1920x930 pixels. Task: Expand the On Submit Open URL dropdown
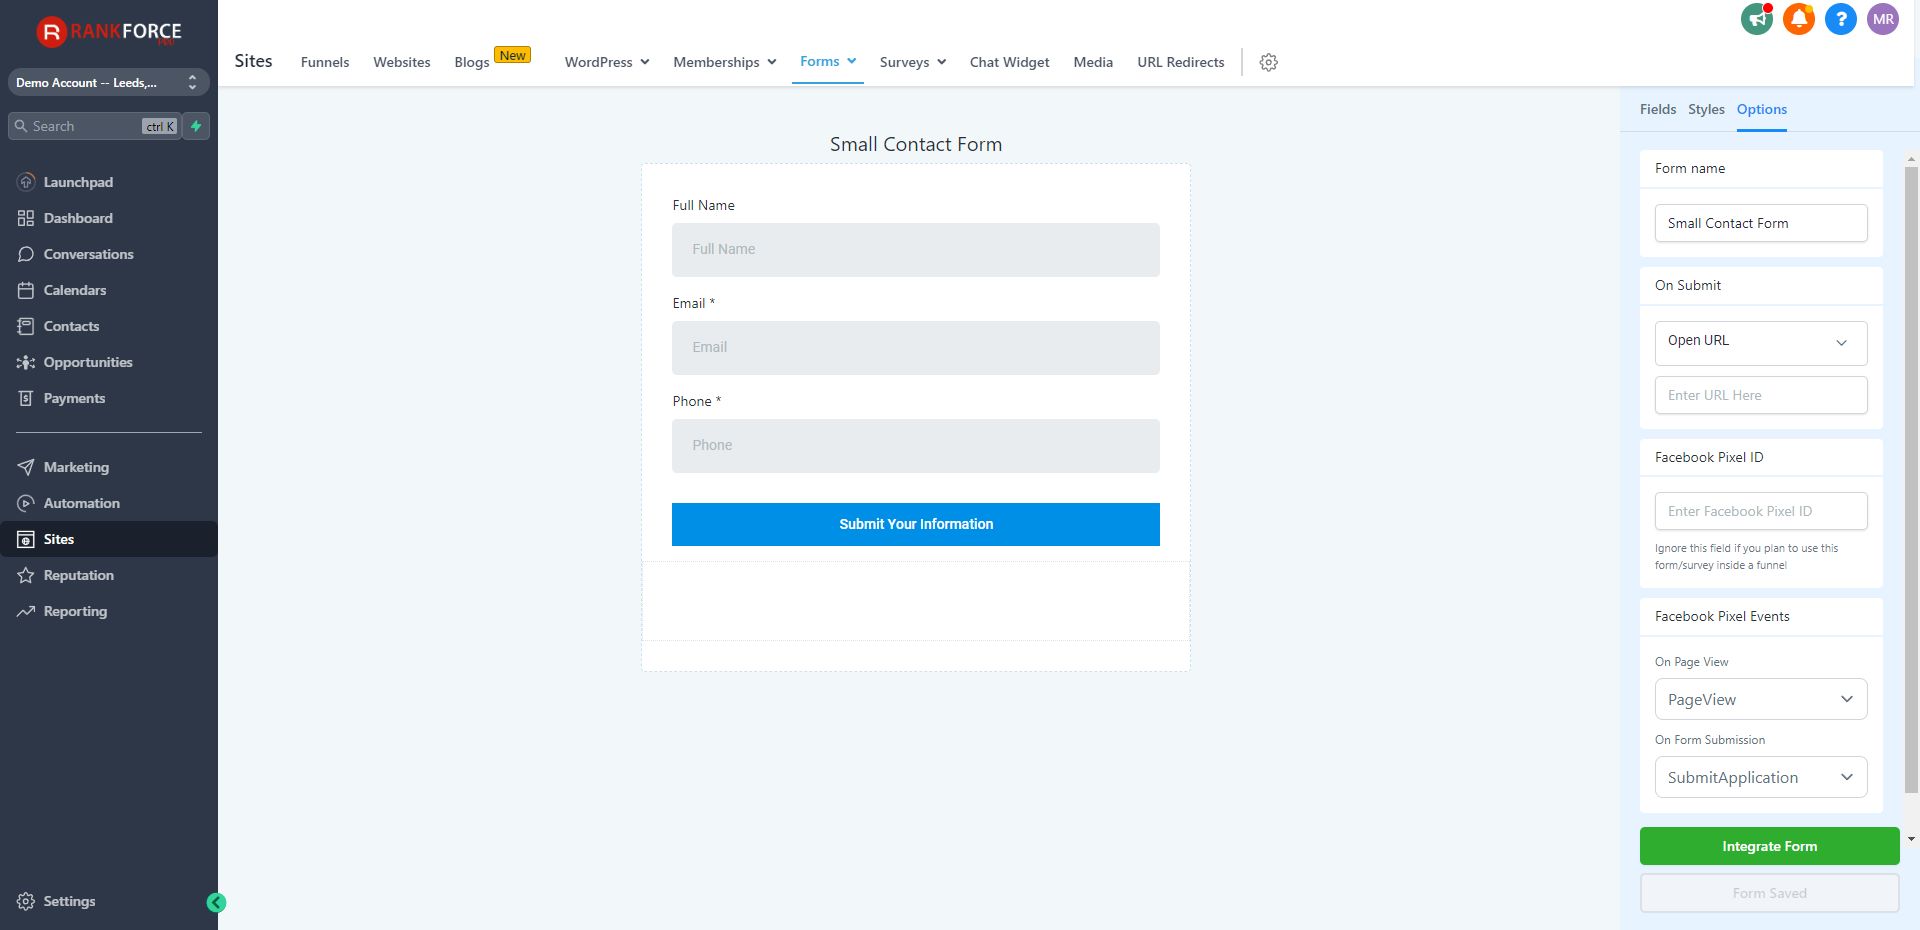pos(1760,342)
